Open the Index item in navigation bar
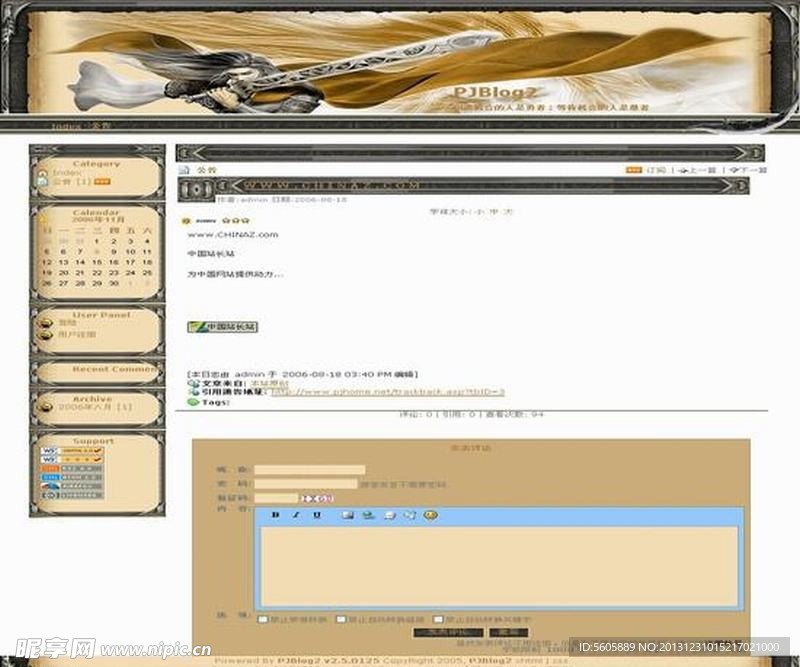Screen dimensions: 800x667 coord(66,127)
